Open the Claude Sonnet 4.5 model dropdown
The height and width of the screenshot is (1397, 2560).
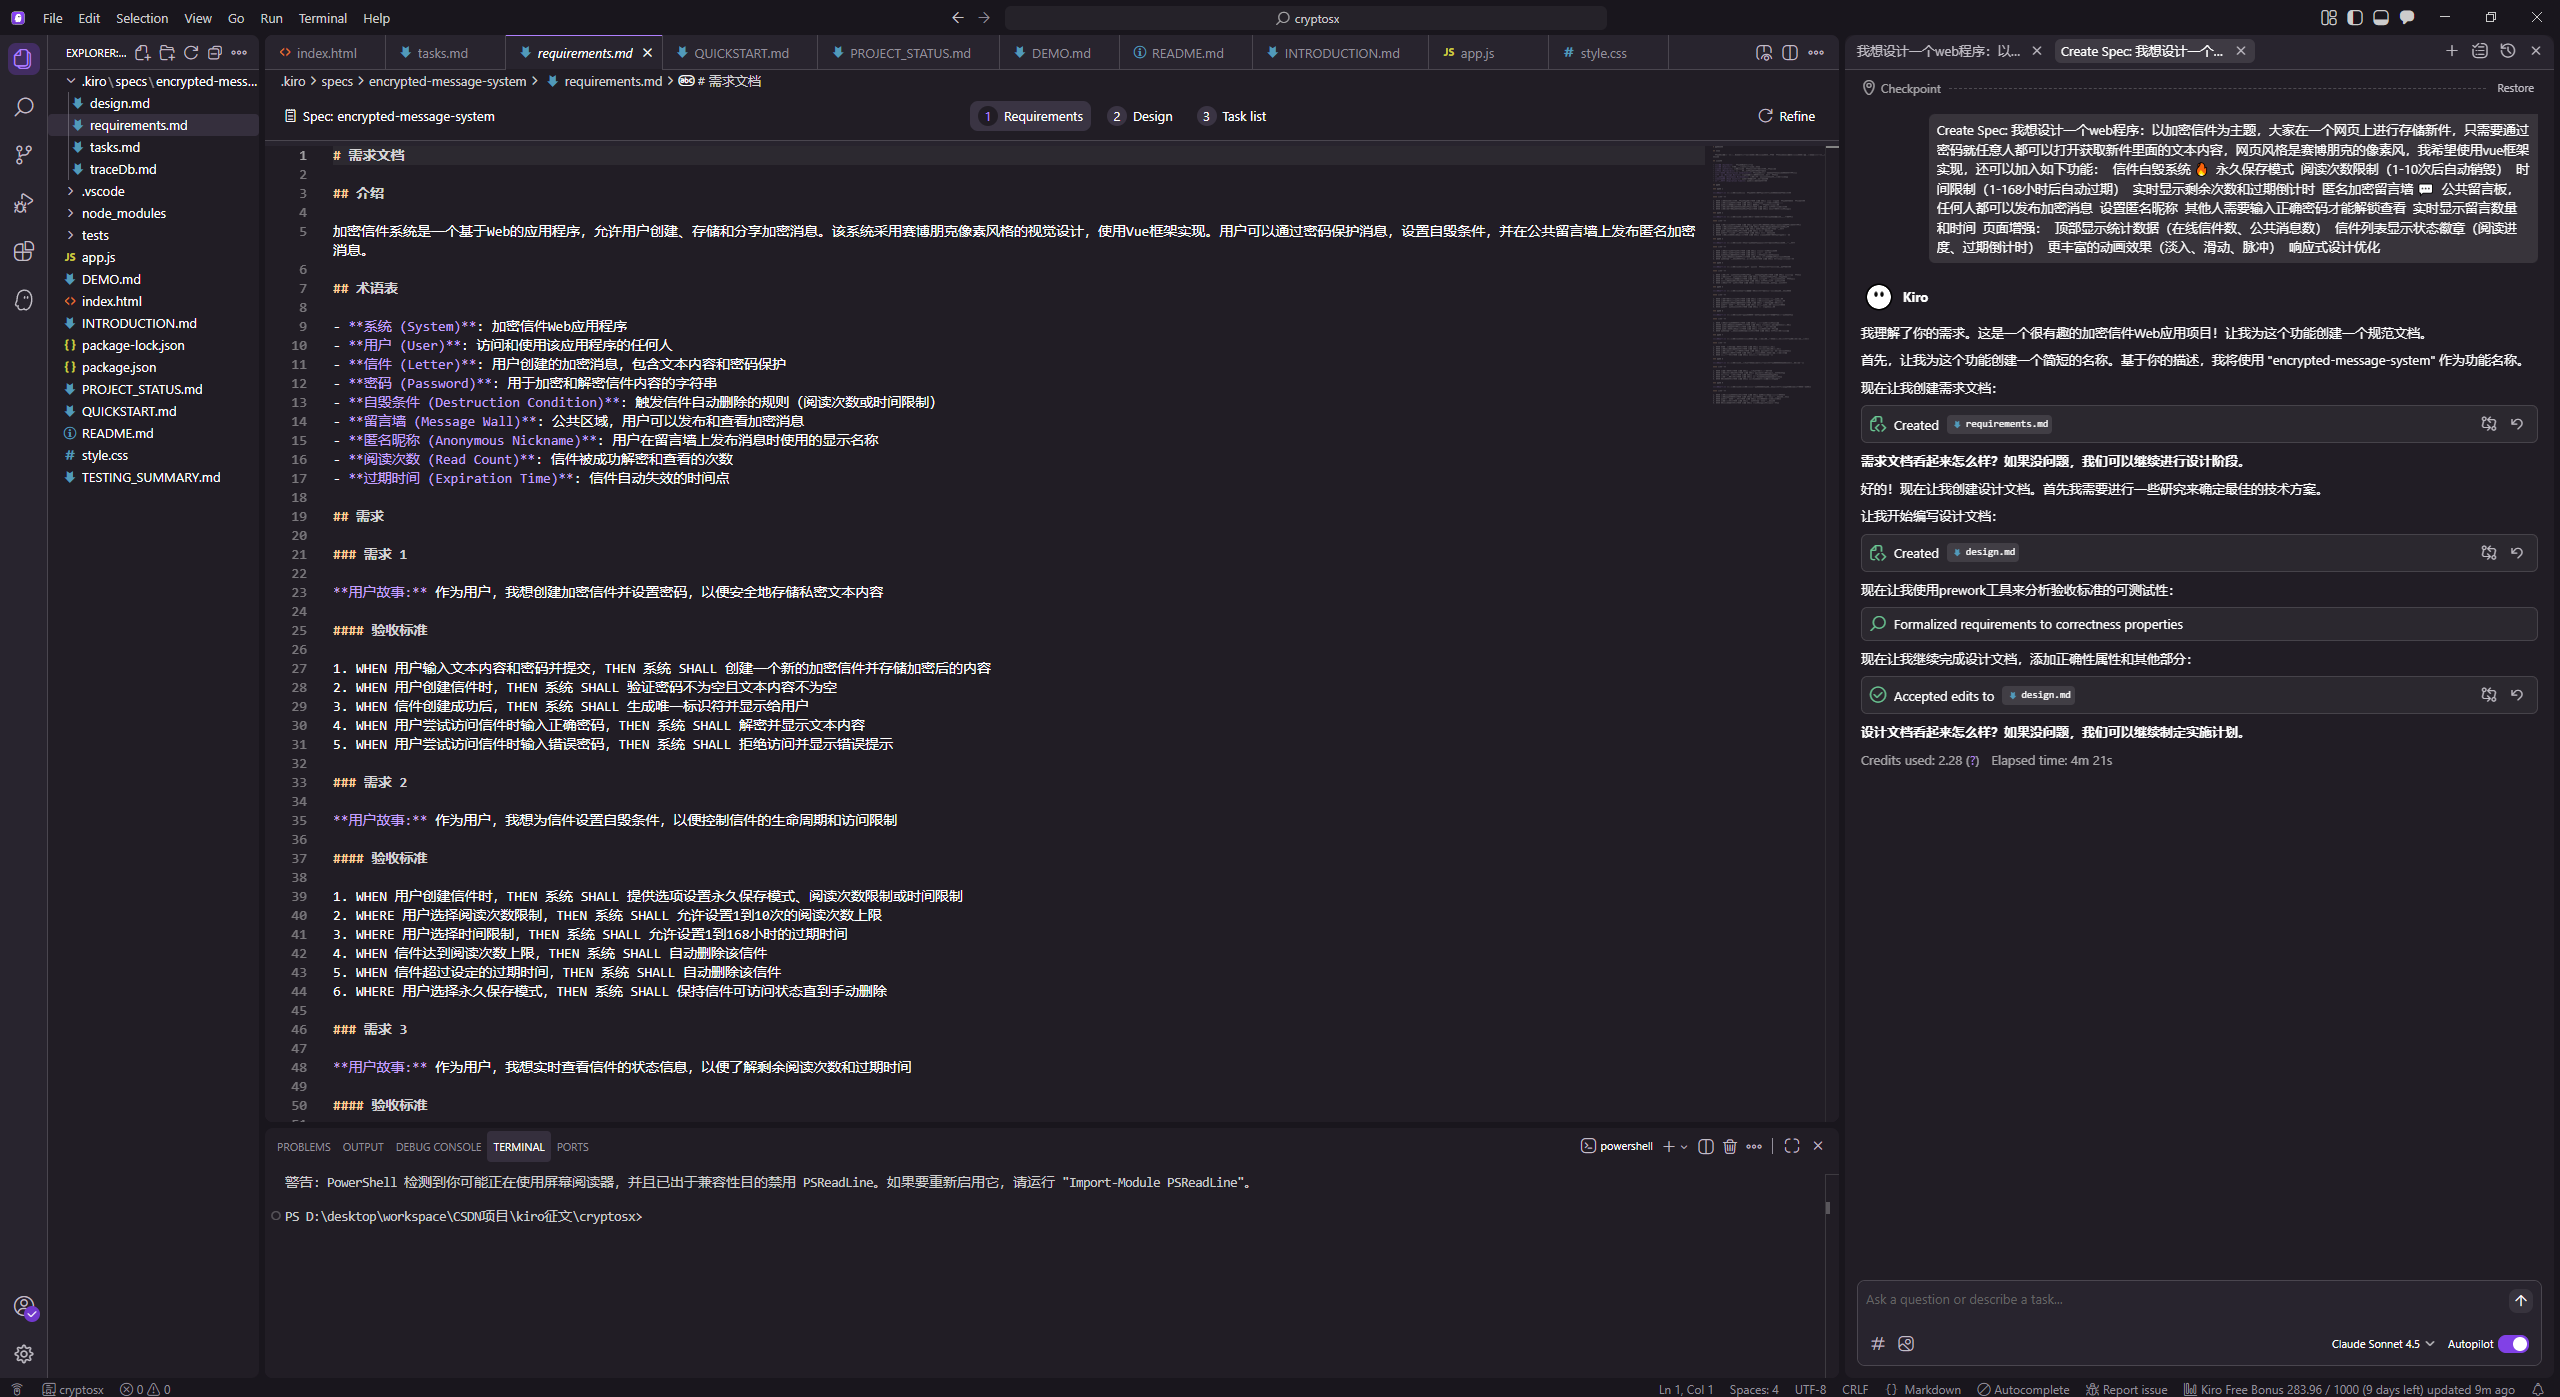(2382, 1344)
